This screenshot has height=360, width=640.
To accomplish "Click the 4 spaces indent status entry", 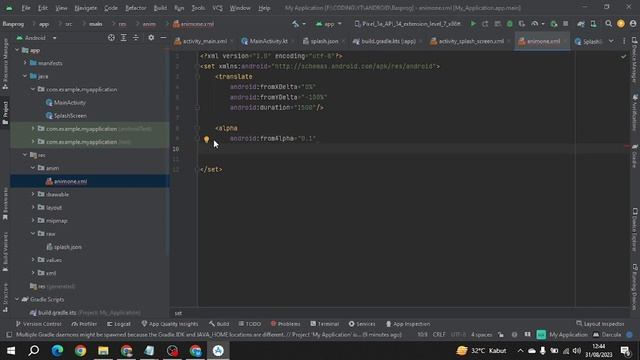I will coord(482,335).
